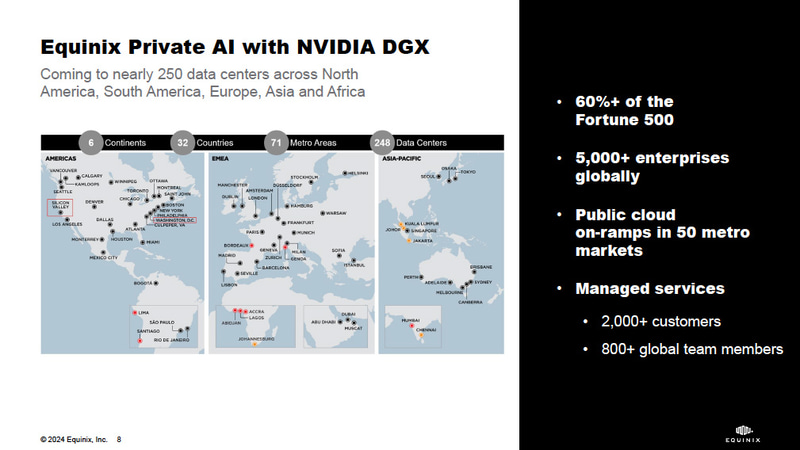Click the '© 2024 Equinix, Inc.' footer
This screenshot has height=450, width=800.
(x=74, y=439)
